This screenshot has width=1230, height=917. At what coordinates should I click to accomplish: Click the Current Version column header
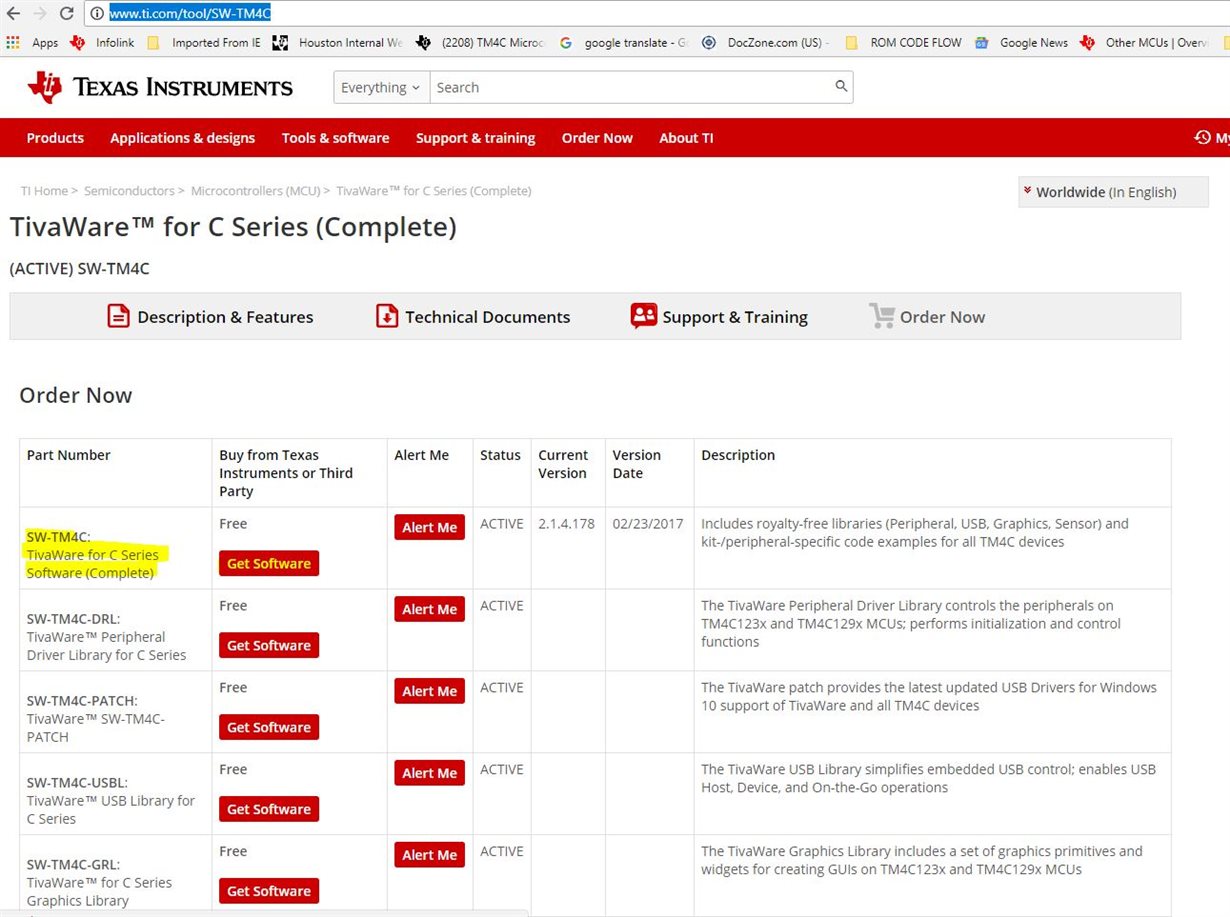[x=563, y=464]
